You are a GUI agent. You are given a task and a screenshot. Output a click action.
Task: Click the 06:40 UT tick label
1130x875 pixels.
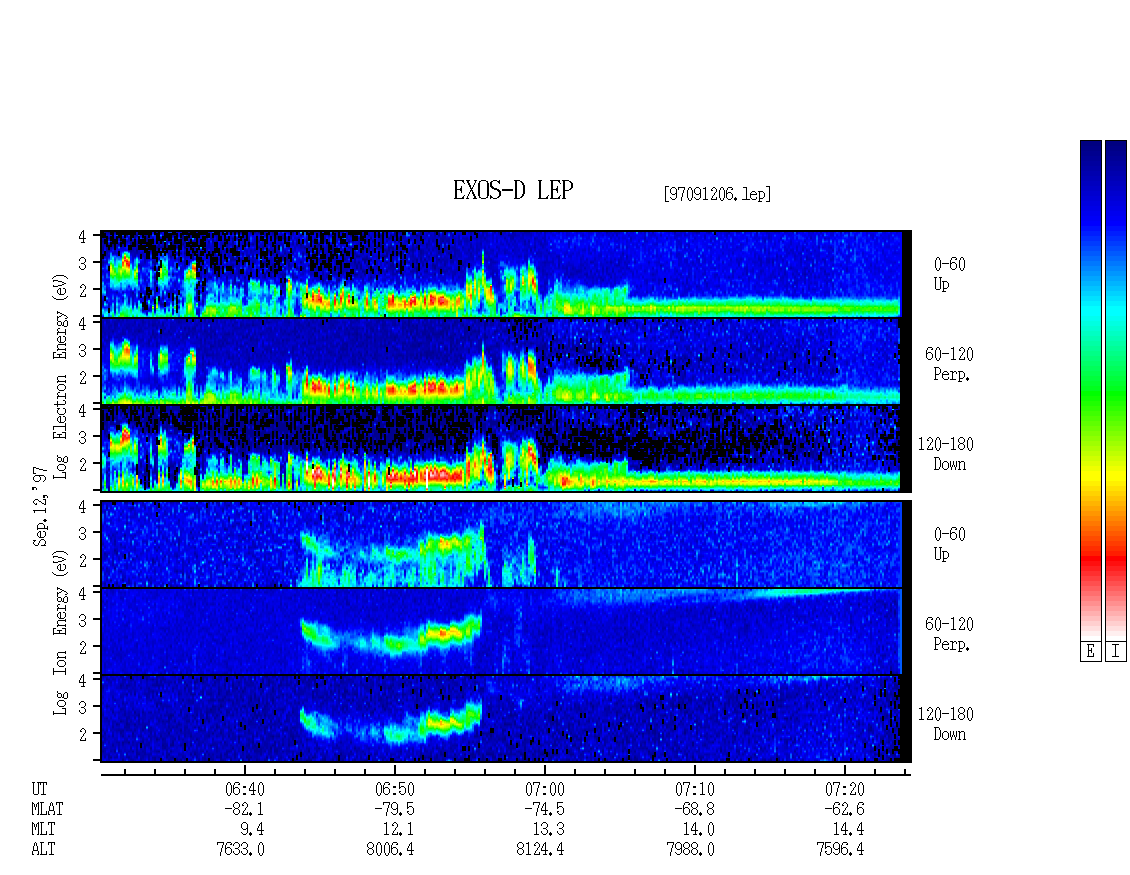coord(245,789)
